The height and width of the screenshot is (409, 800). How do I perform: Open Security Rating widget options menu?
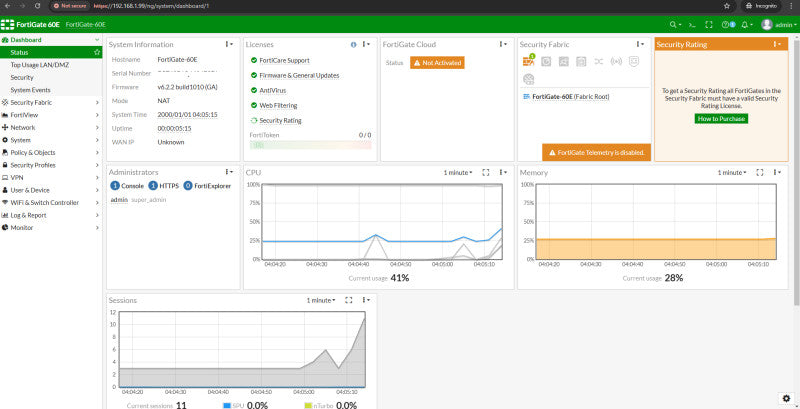point(777,44)
